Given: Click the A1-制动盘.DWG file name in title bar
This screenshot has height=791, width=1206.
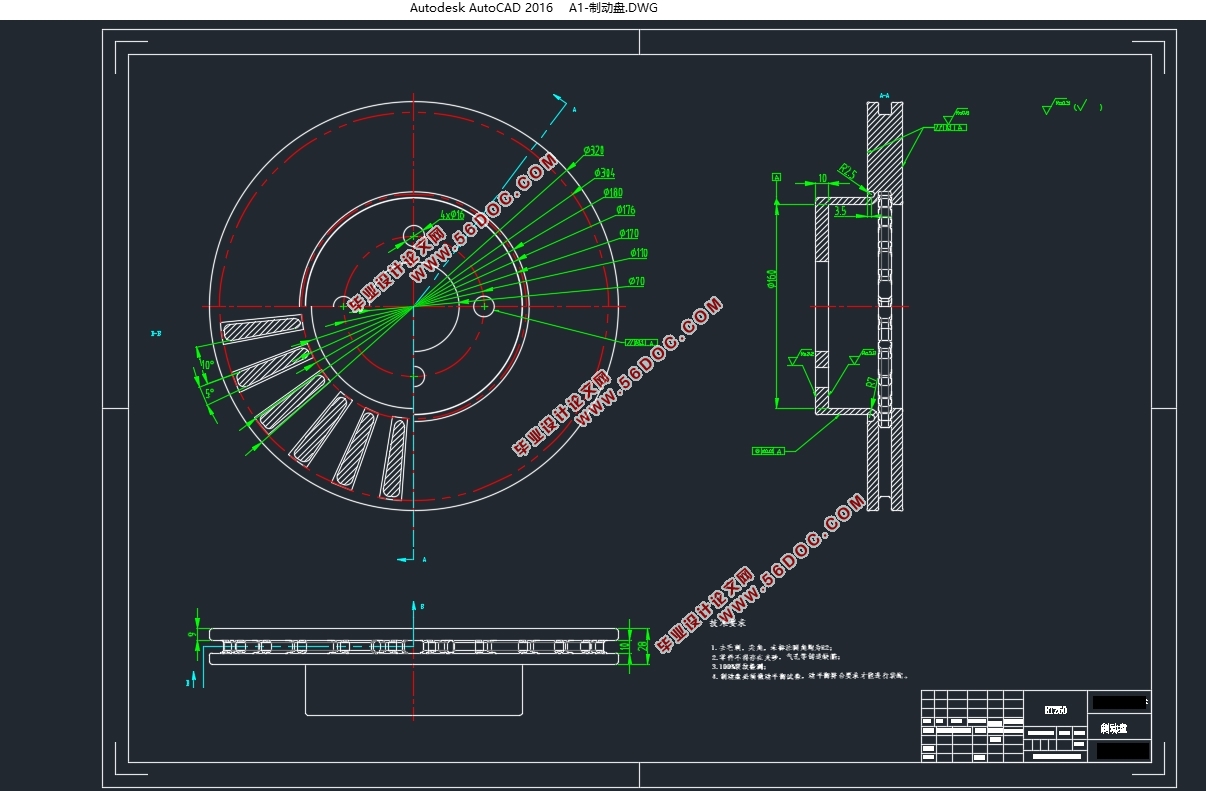Looking at the screenshot, I should [x=613, y=8].
